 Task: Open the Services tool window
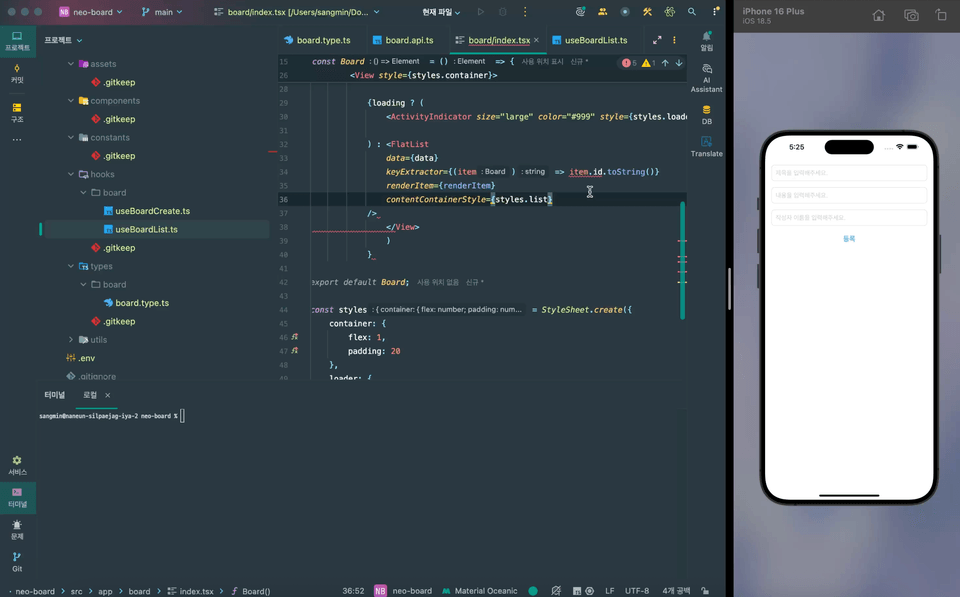point(17,465)
